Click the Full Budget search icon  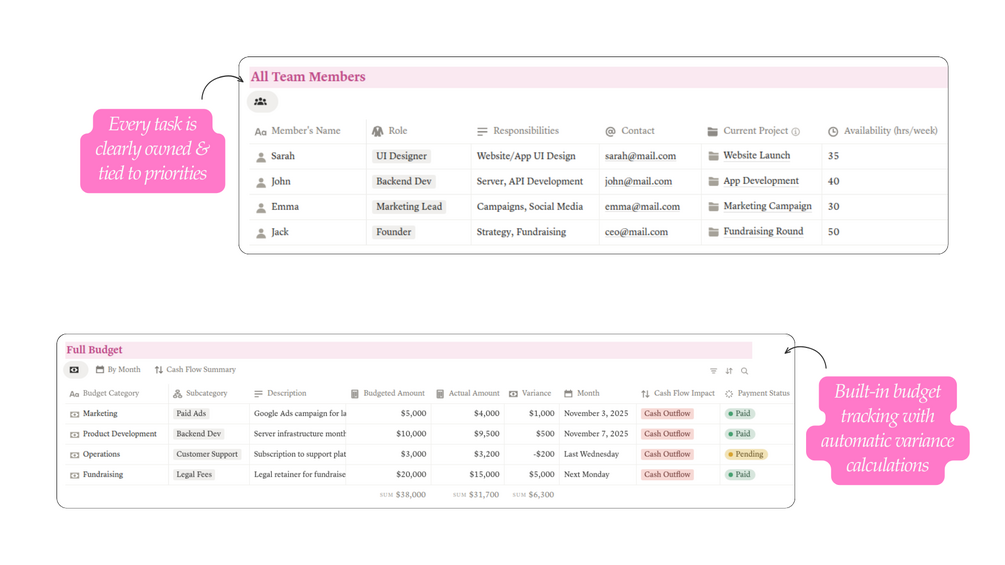click(x=744, y=371)
